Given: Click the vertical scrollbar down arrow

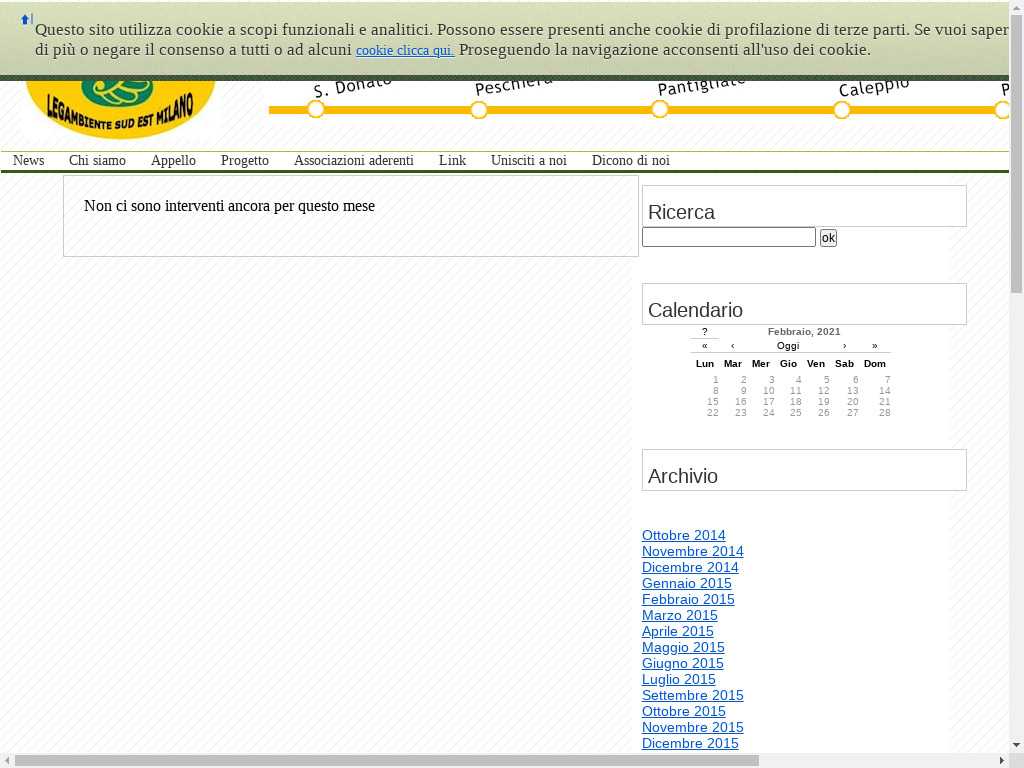Looking at the screenshot, I should click(1016, 744).
